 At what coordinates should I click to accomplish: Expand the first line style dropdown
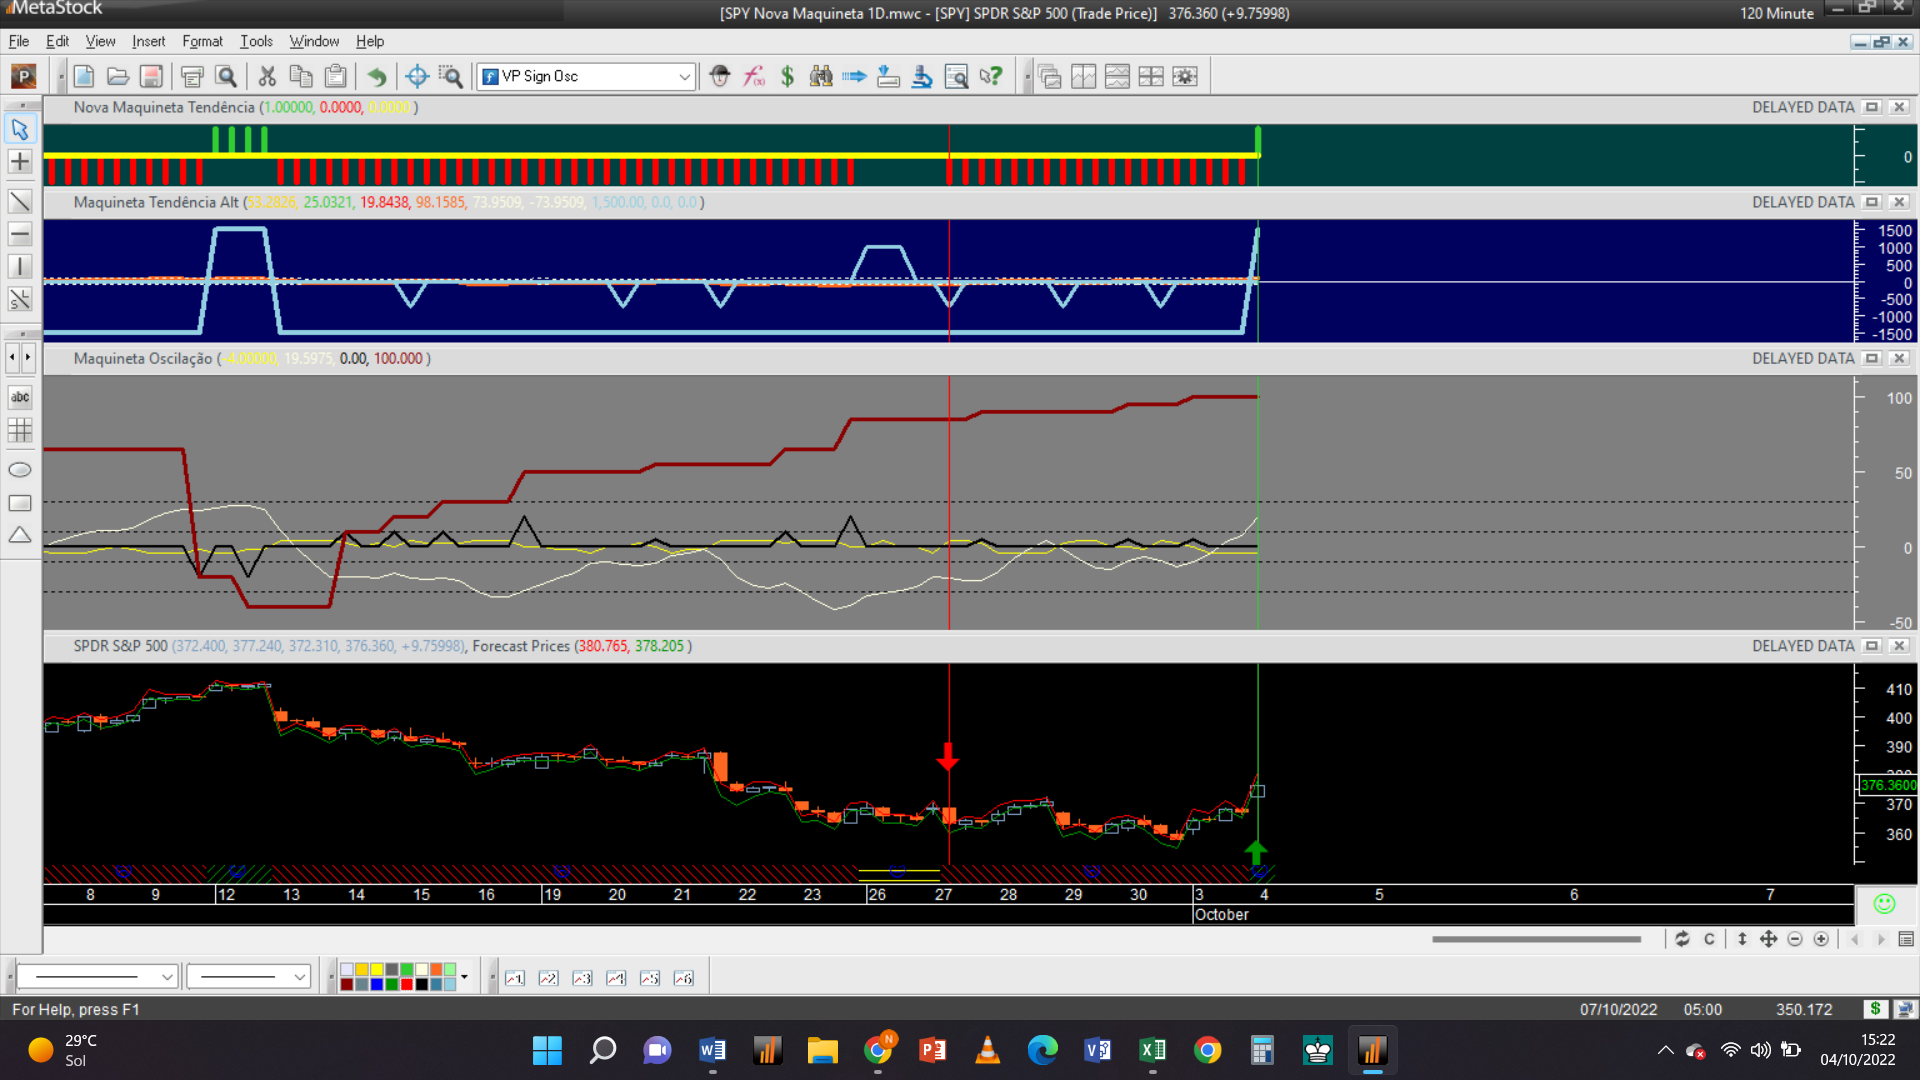[x=167, y=977]
